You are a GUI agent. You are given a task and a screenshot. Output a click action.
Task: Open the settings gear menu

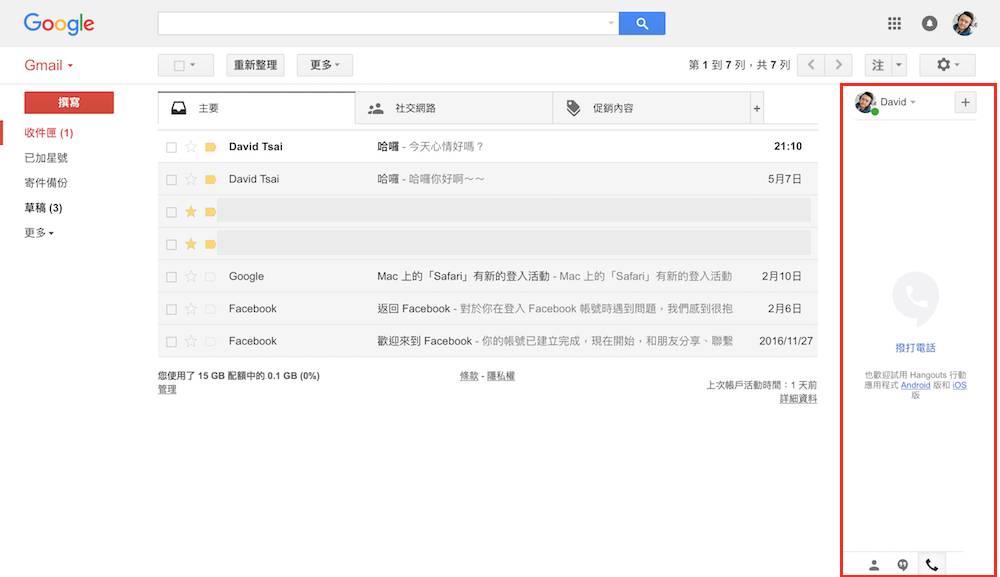pos(946,65)
